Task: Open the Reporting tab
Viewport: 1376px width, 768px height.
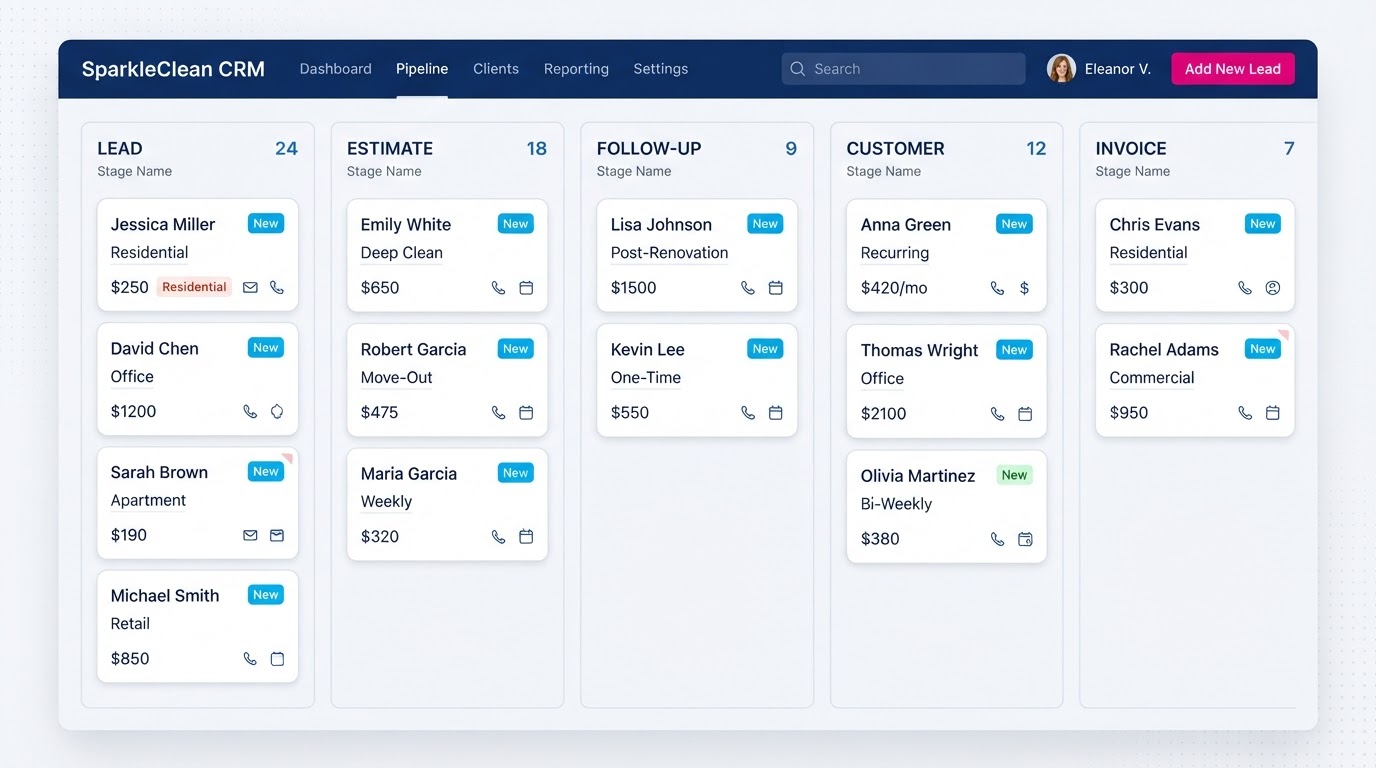Action: click(x=576, y=69)
